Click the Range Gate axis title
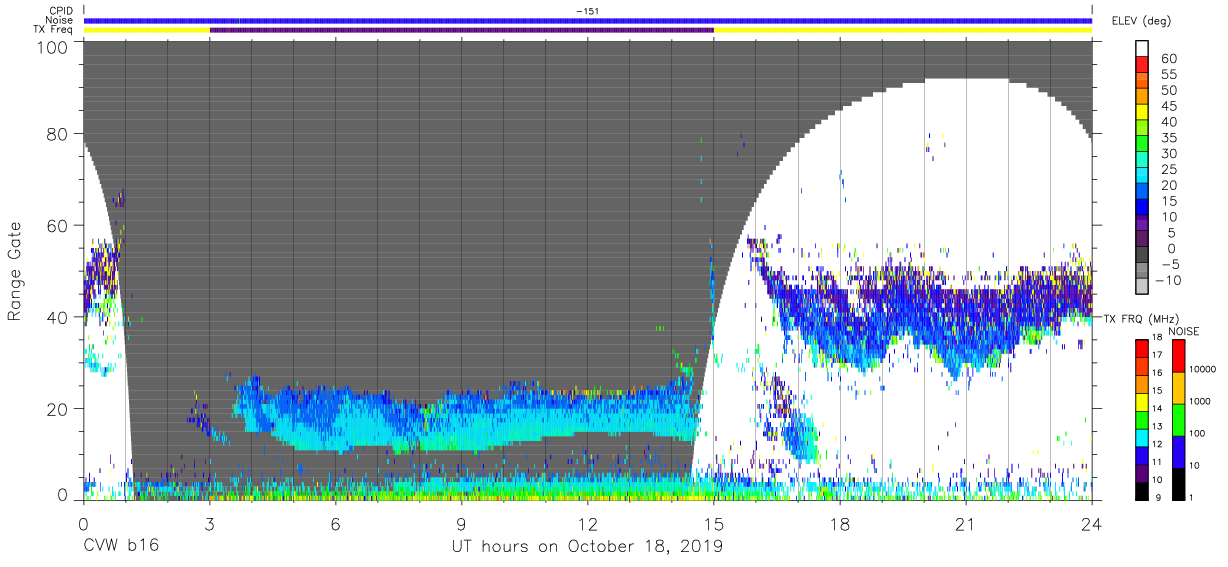Screen dimensions: 1228x567 [x=15, y=272]
